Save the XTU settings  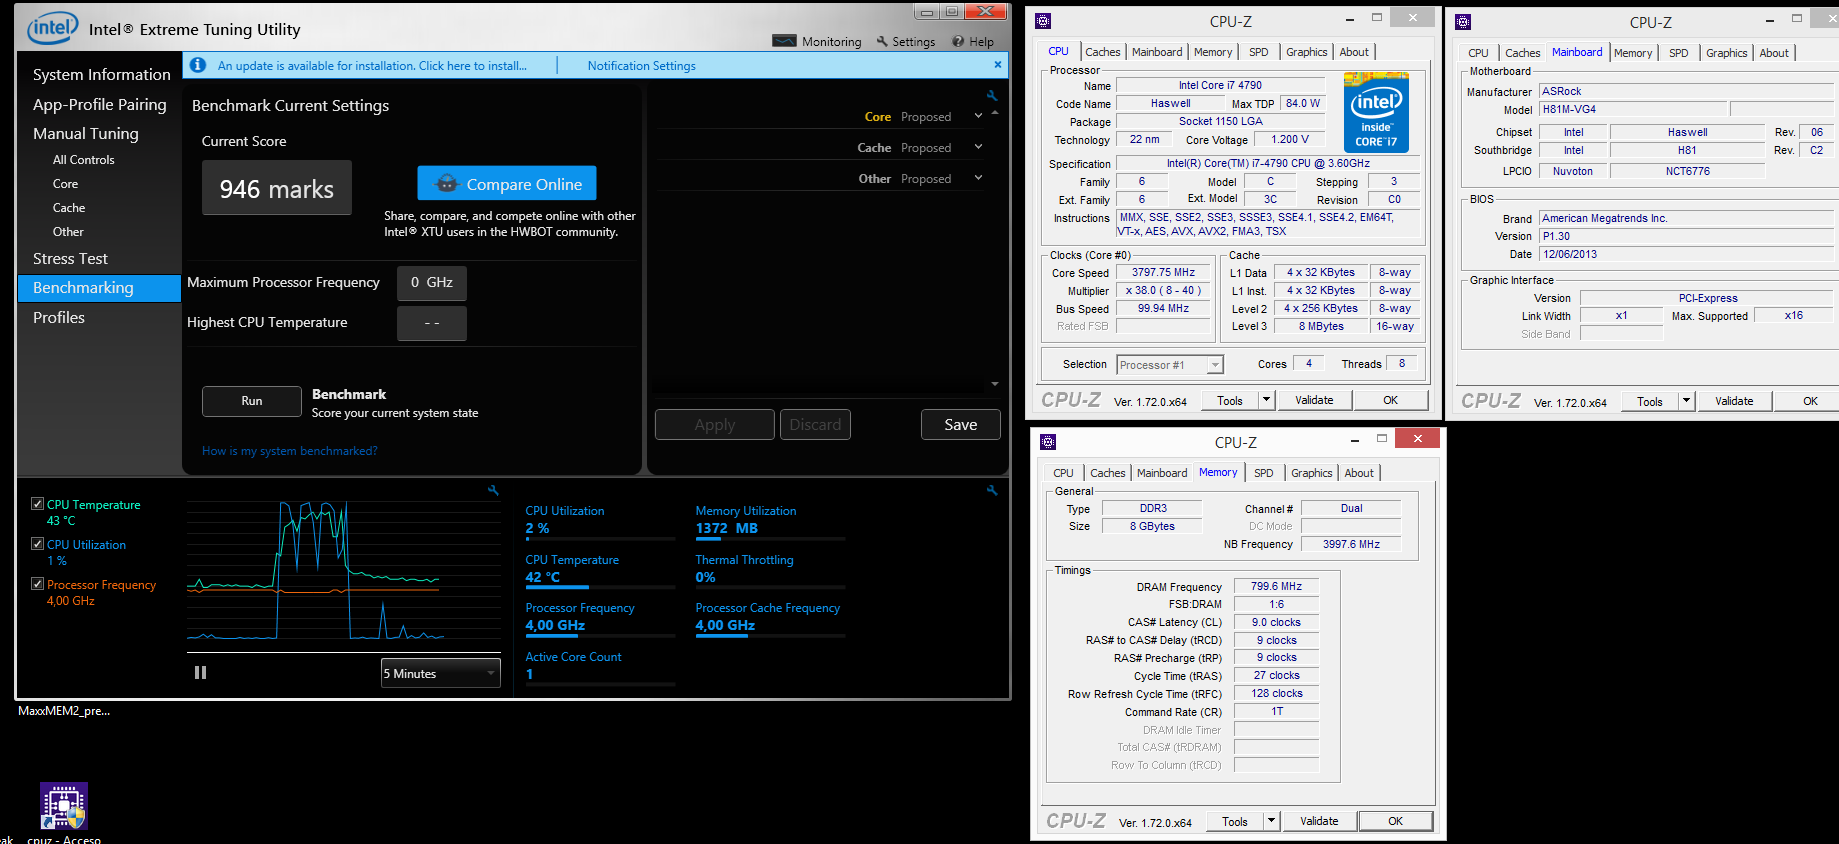(x=961, y=425)
